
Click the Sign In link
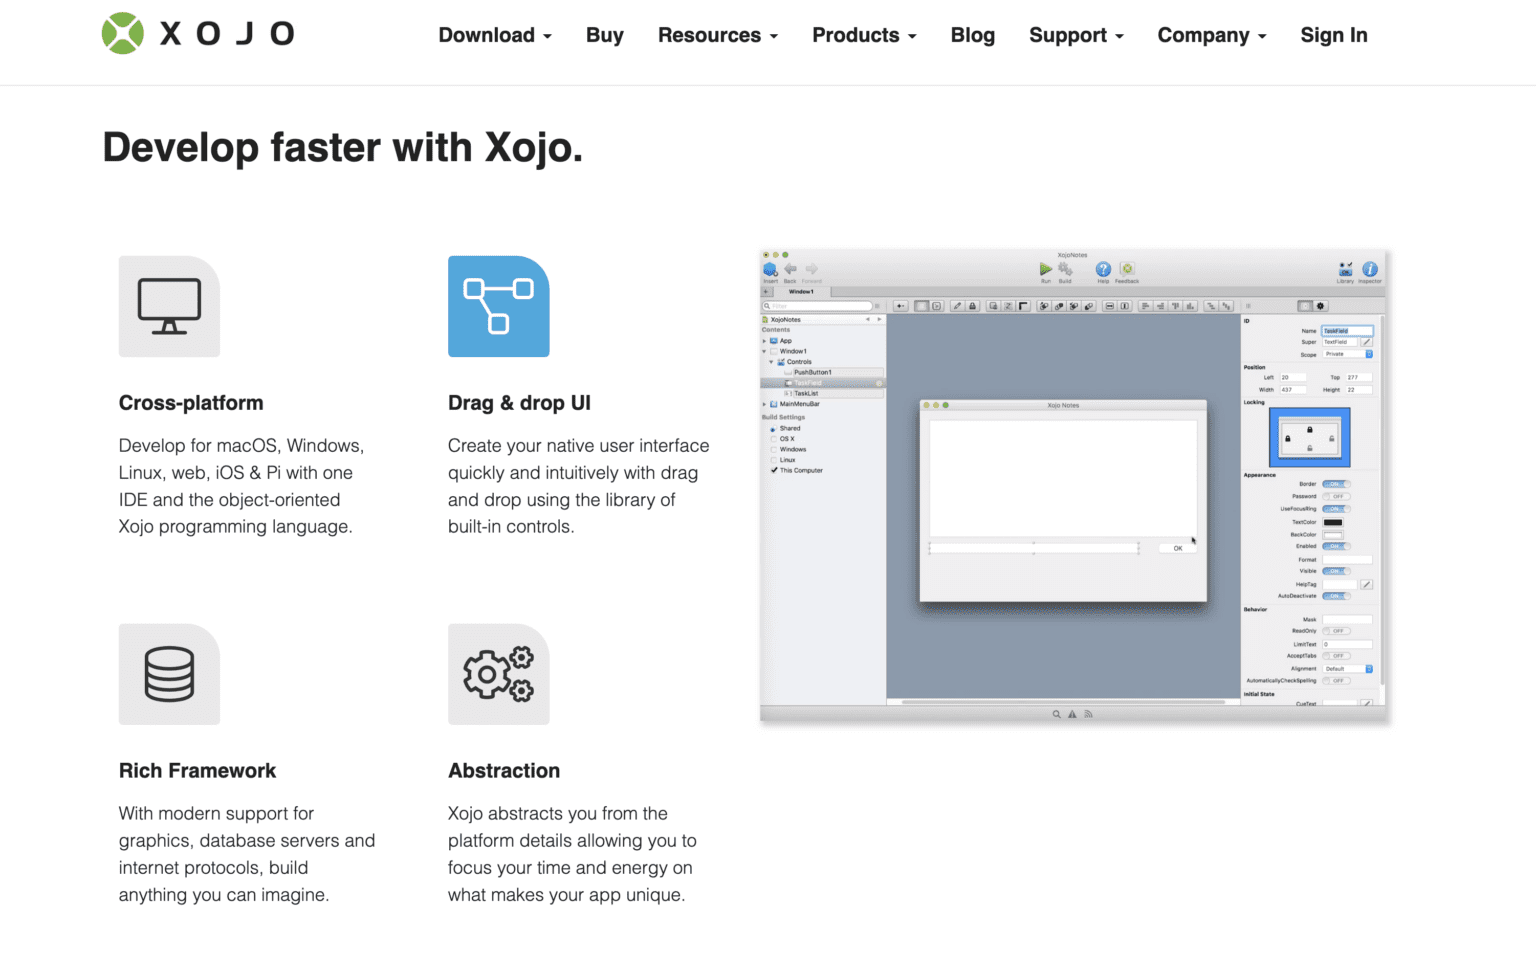tap(1334, 35)
